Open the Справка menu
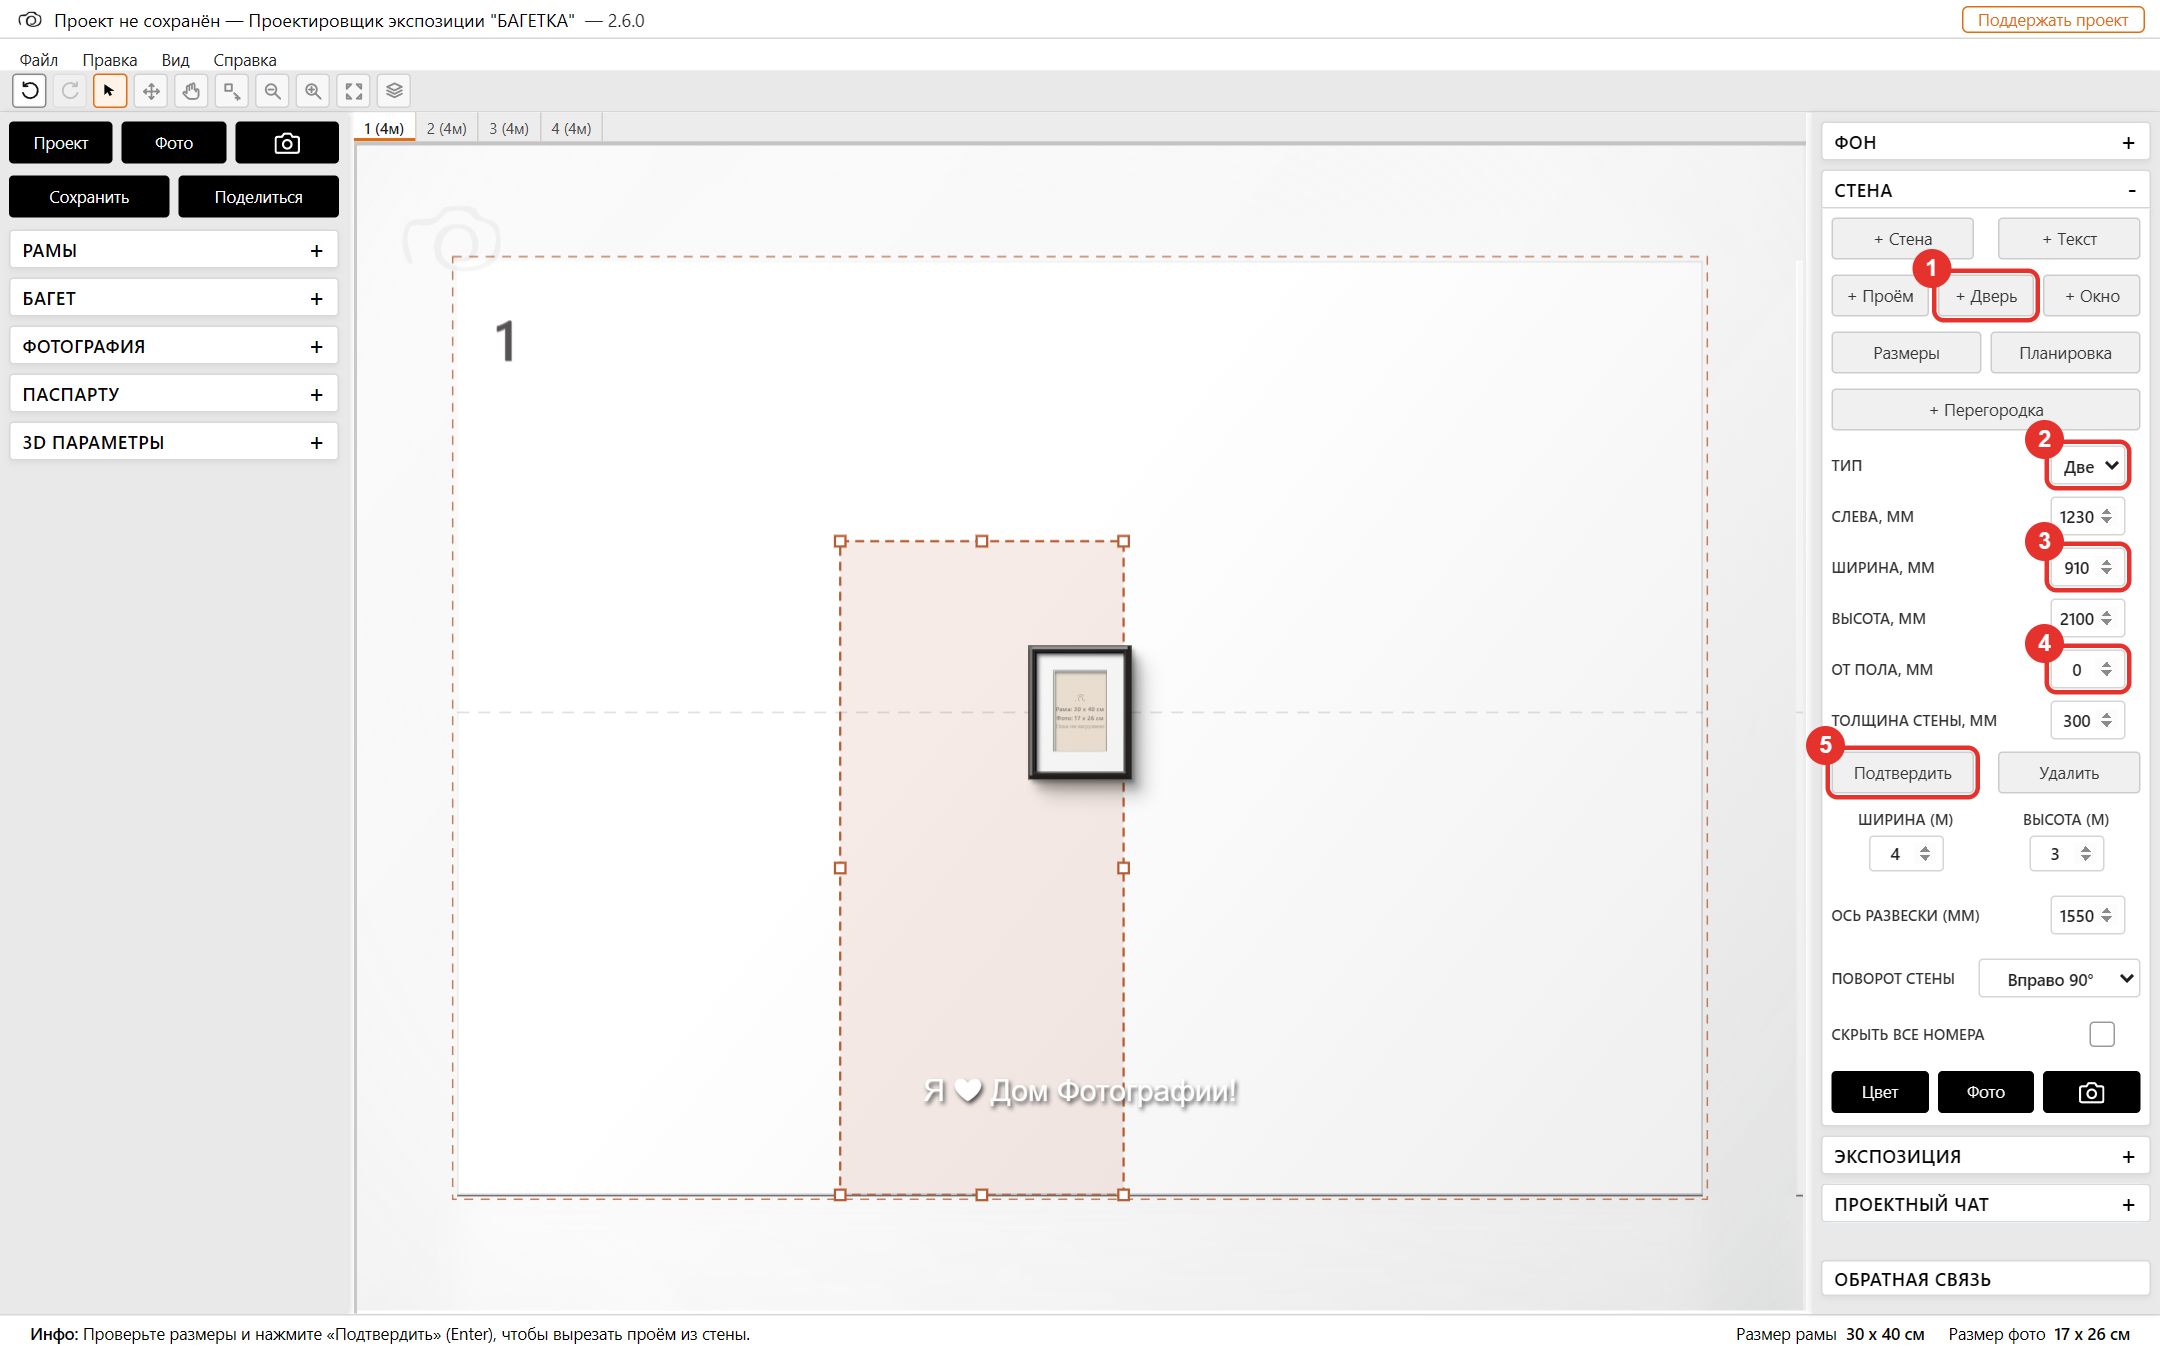The height and width of the screenshot is (1350, 2160). coord(245,60)
